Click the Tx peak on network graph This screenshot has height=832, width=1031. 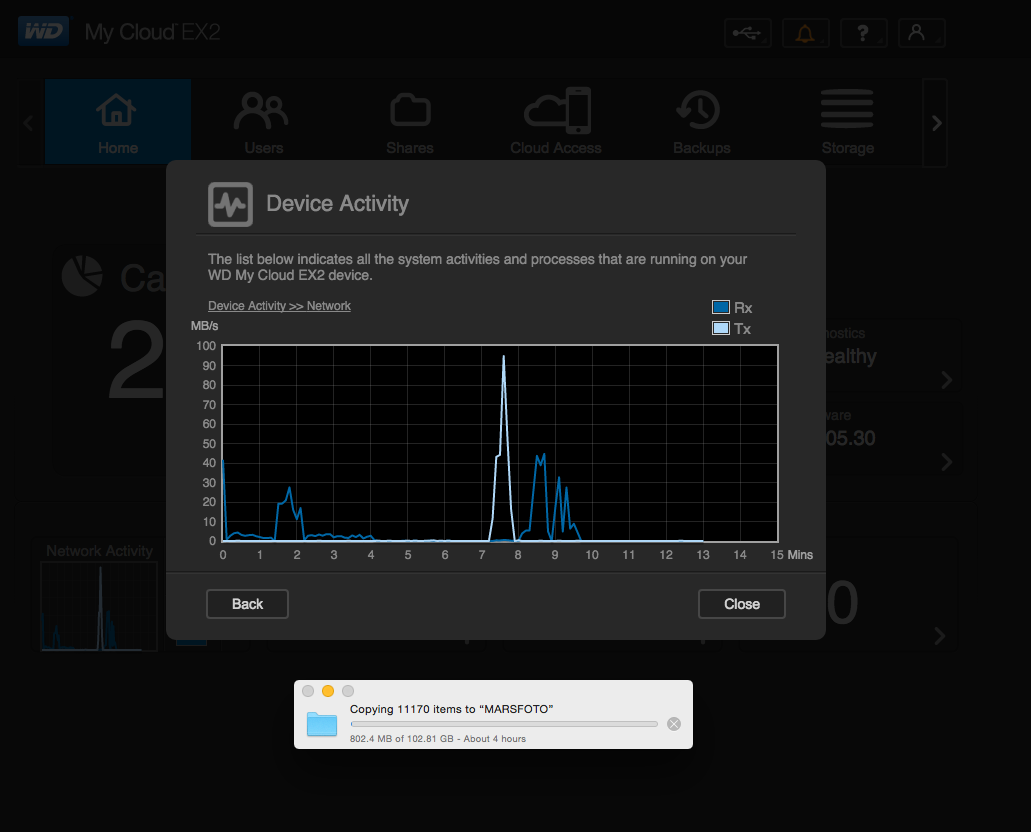[504, 357]
